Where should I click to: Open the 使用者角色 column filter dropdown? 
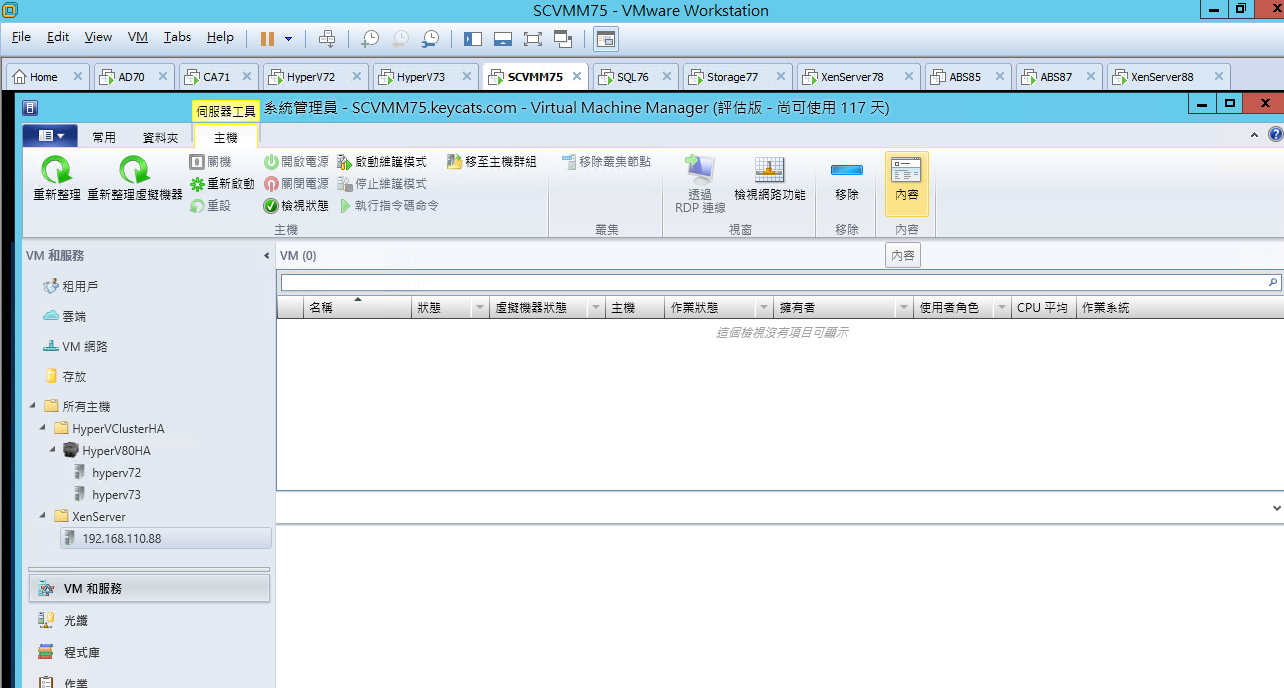click(1002, 308)
